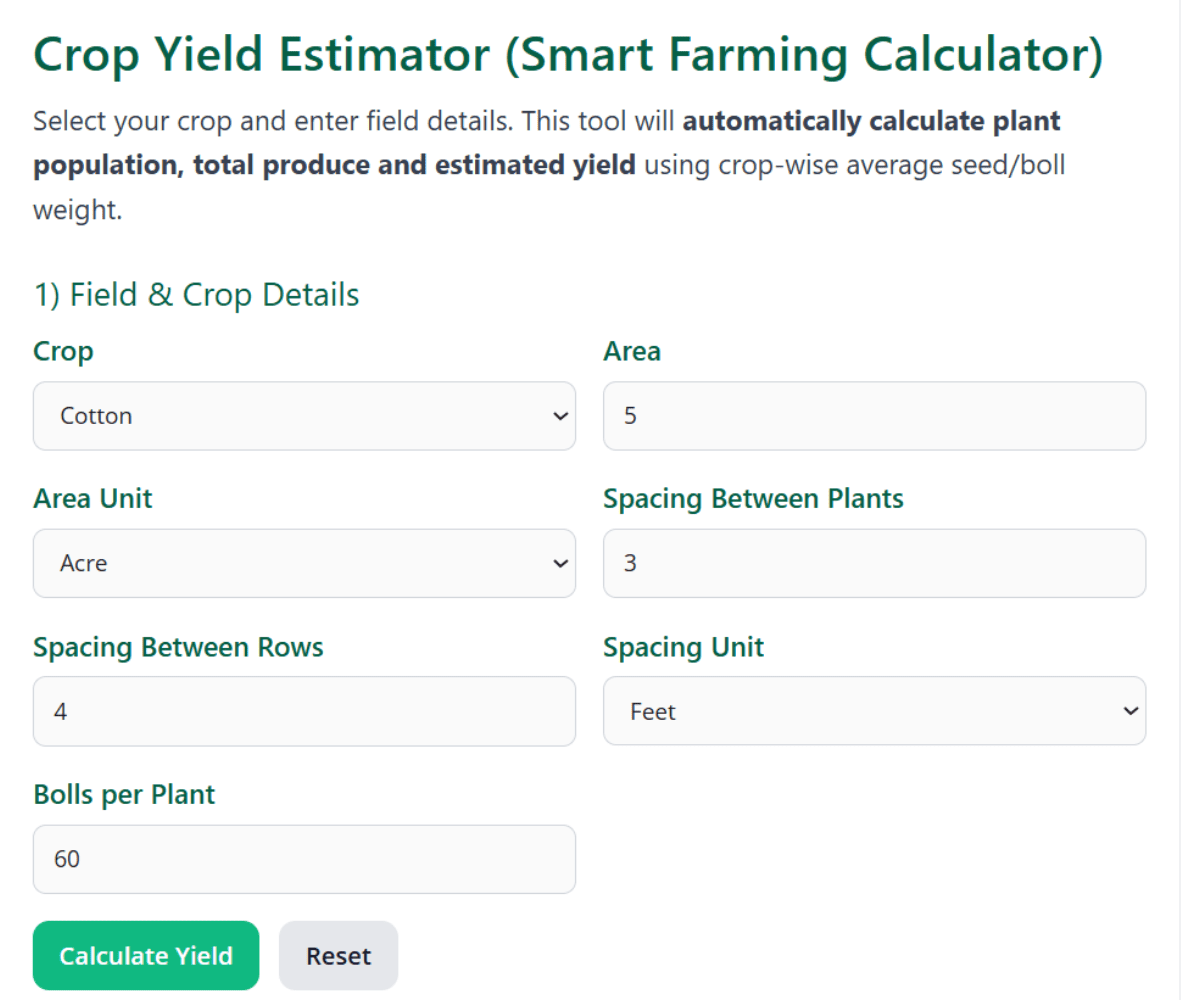1200x1000 pixels.
Task: Click the '1) Field & Crop Details' heading
Action: [x=196, y=295]
